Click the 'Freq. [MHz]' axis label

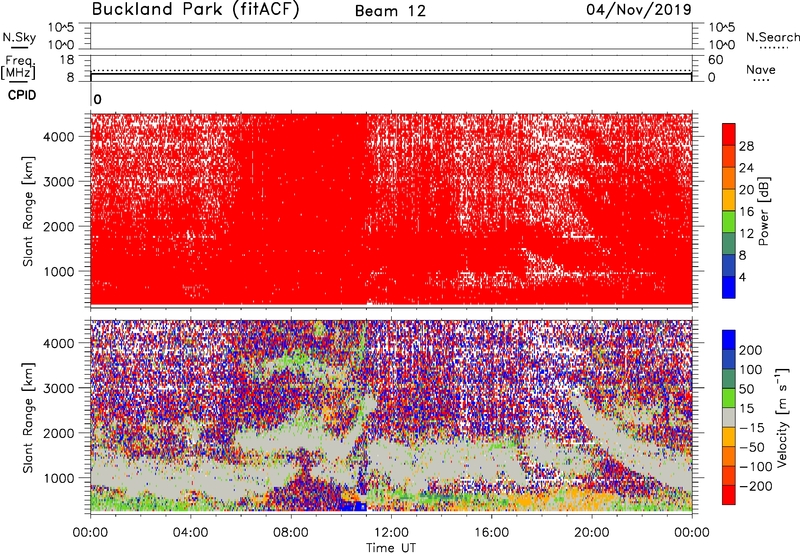pyautogui.click(x=18, y=67)
